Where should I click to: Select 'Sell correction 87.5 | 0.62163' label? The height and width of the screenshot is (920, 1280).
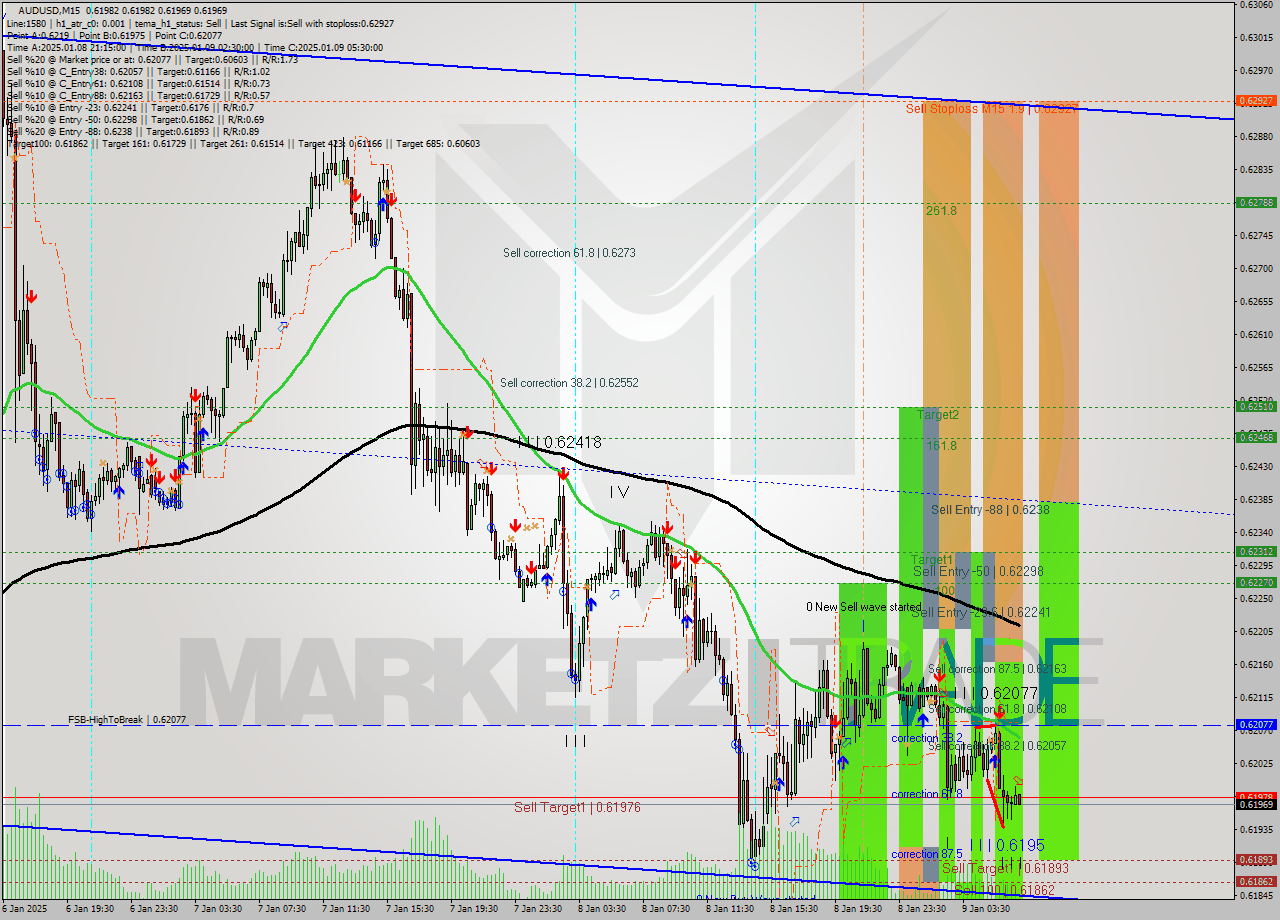(x=997, y=669)
